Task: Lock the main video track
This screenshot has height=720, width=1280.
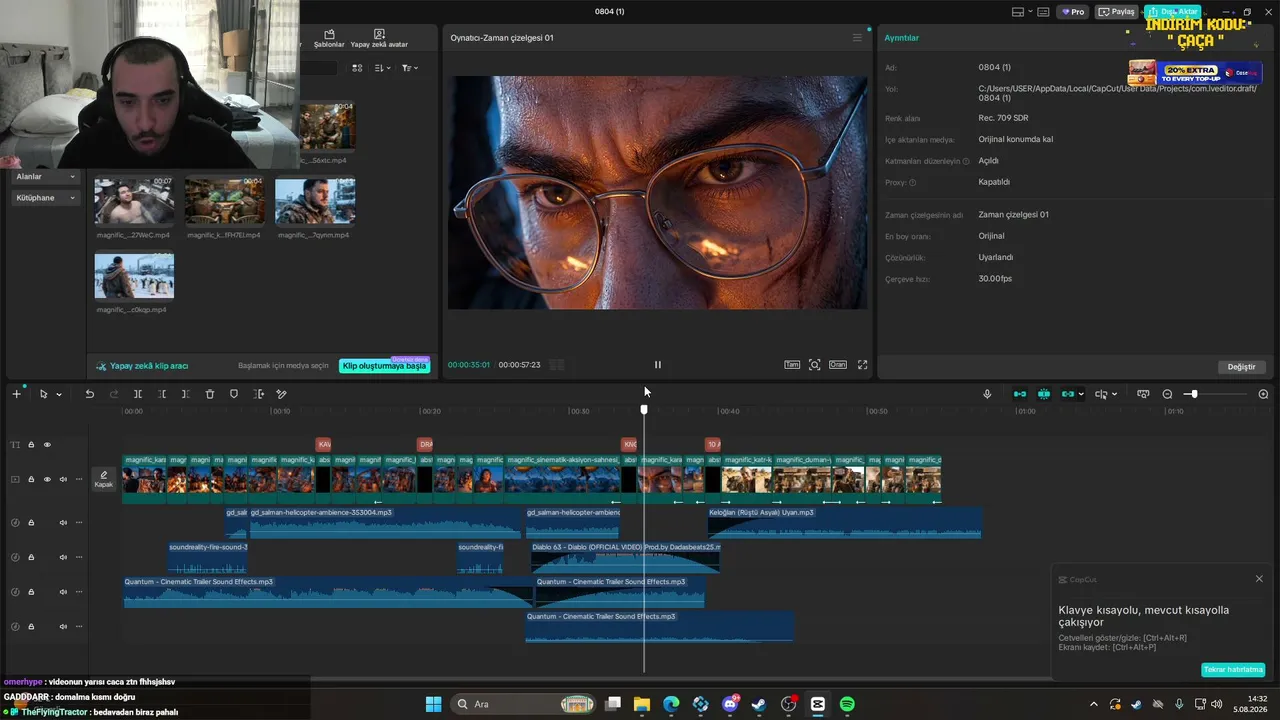Action: tap(31, 479)
